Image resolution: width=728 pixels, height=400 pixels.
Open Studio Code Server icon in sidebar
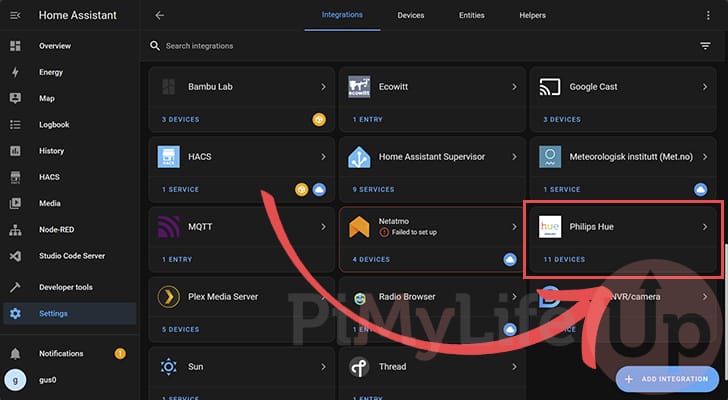(x=15, y=256)
